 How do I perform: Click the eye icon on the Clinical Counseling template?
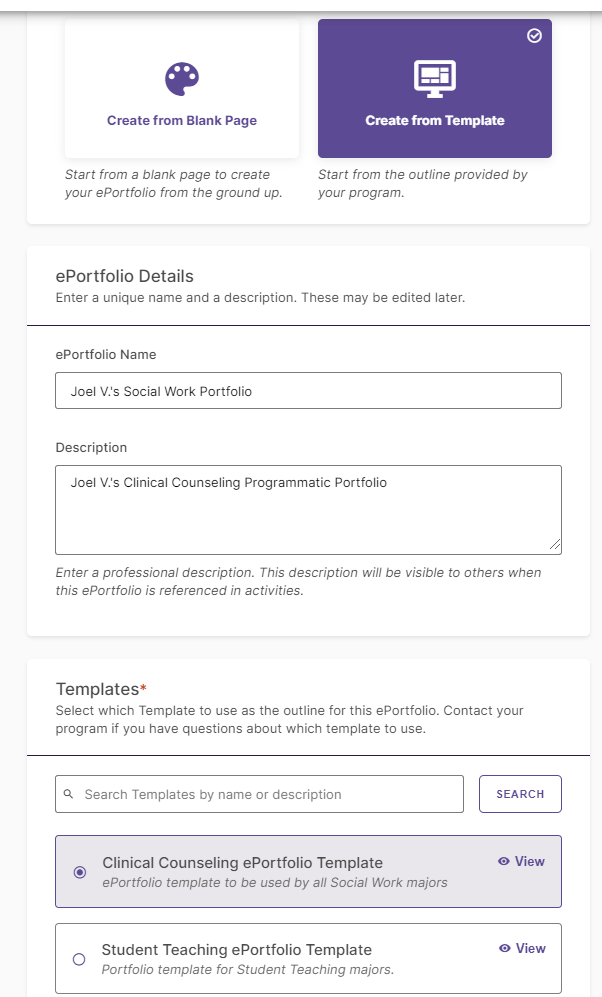point(503,861)
